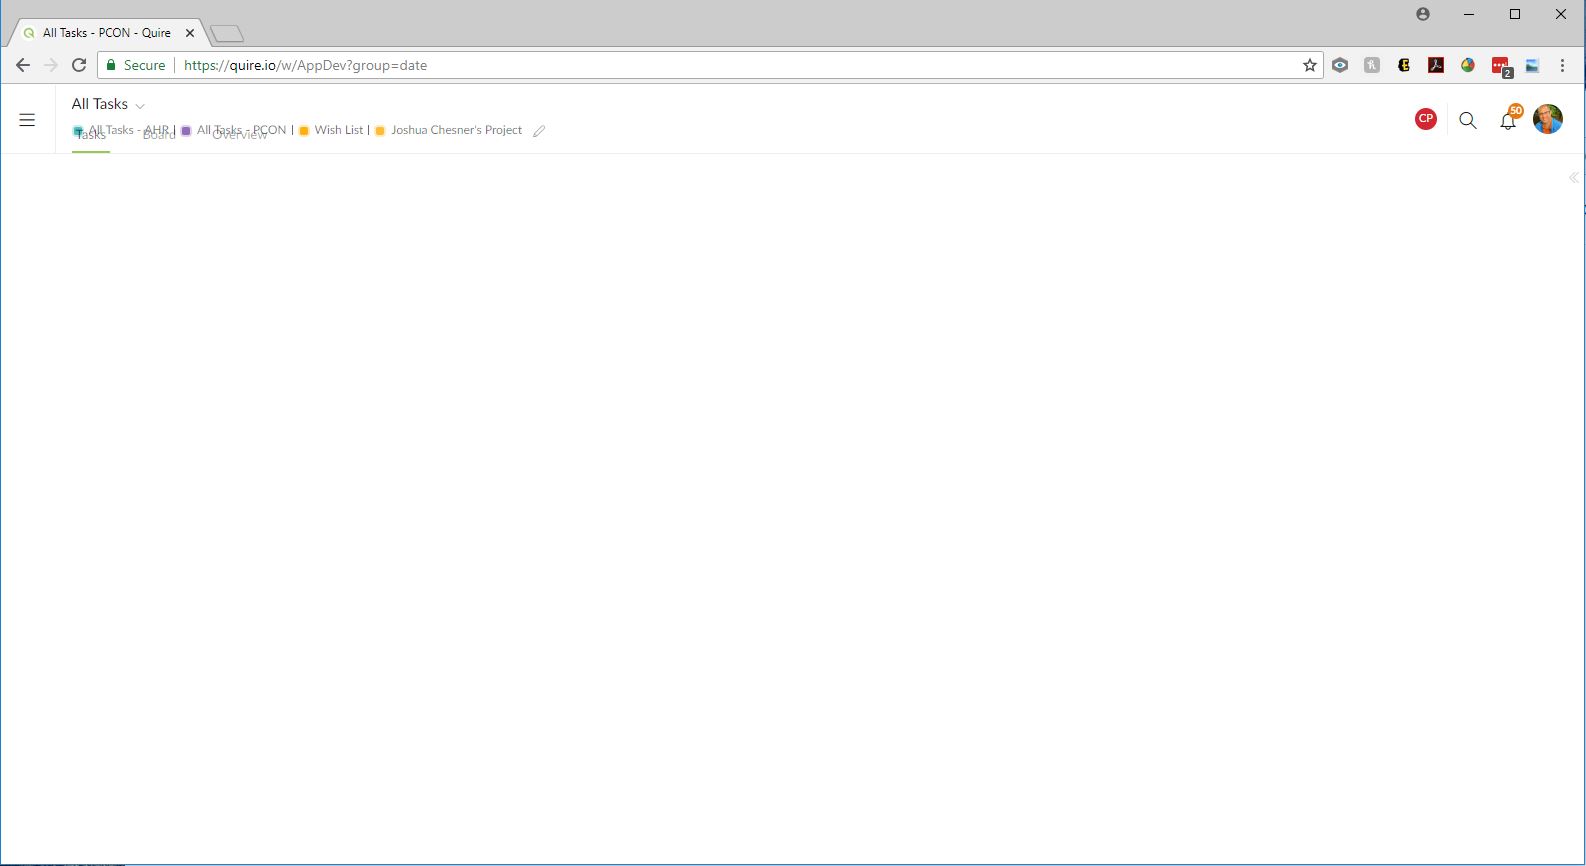
Task: Open the notifications bell with 50 badge
Action: (1509, 119)
